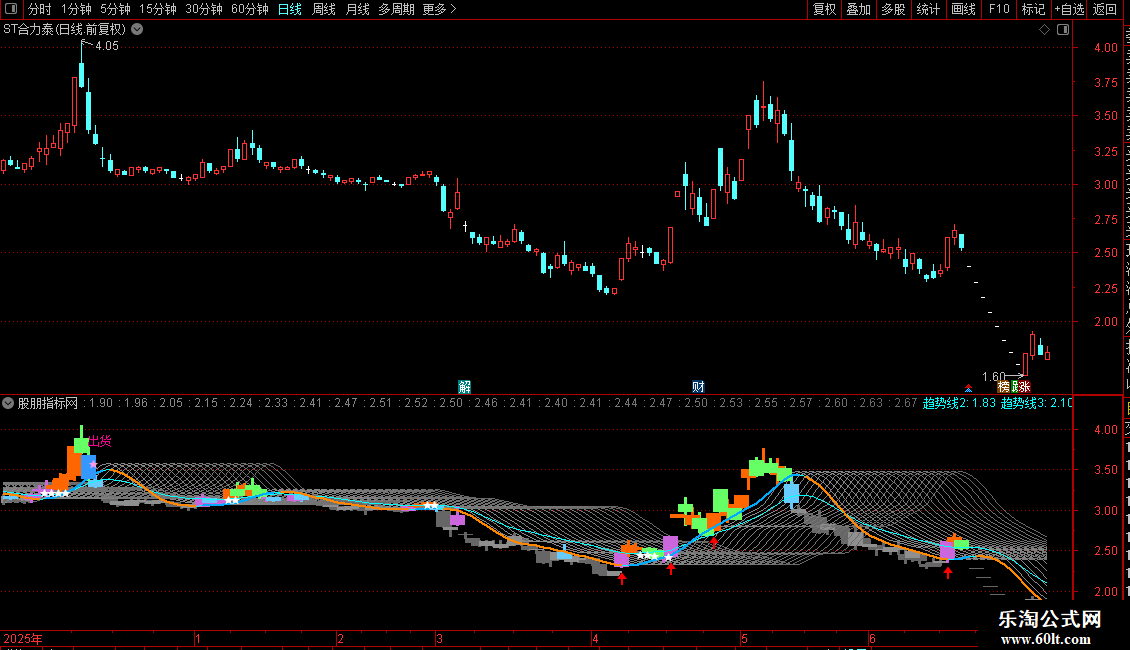Click the indicator red arrow below the June purple block
The image size is (1130, 650).
948,573
